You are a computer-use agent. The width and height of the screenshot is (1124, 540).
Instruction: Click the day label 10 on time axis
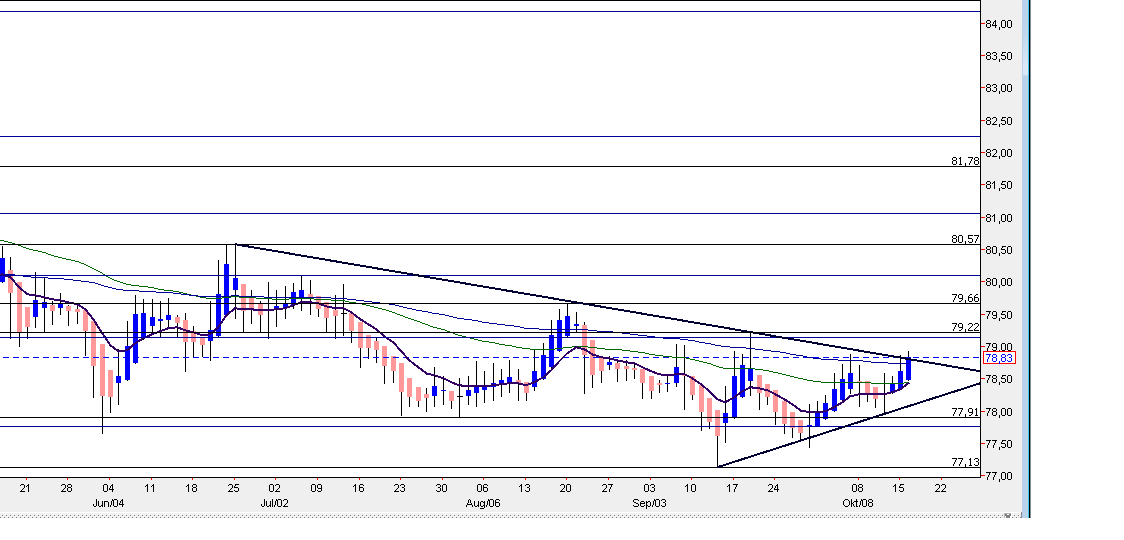(691, 488)
